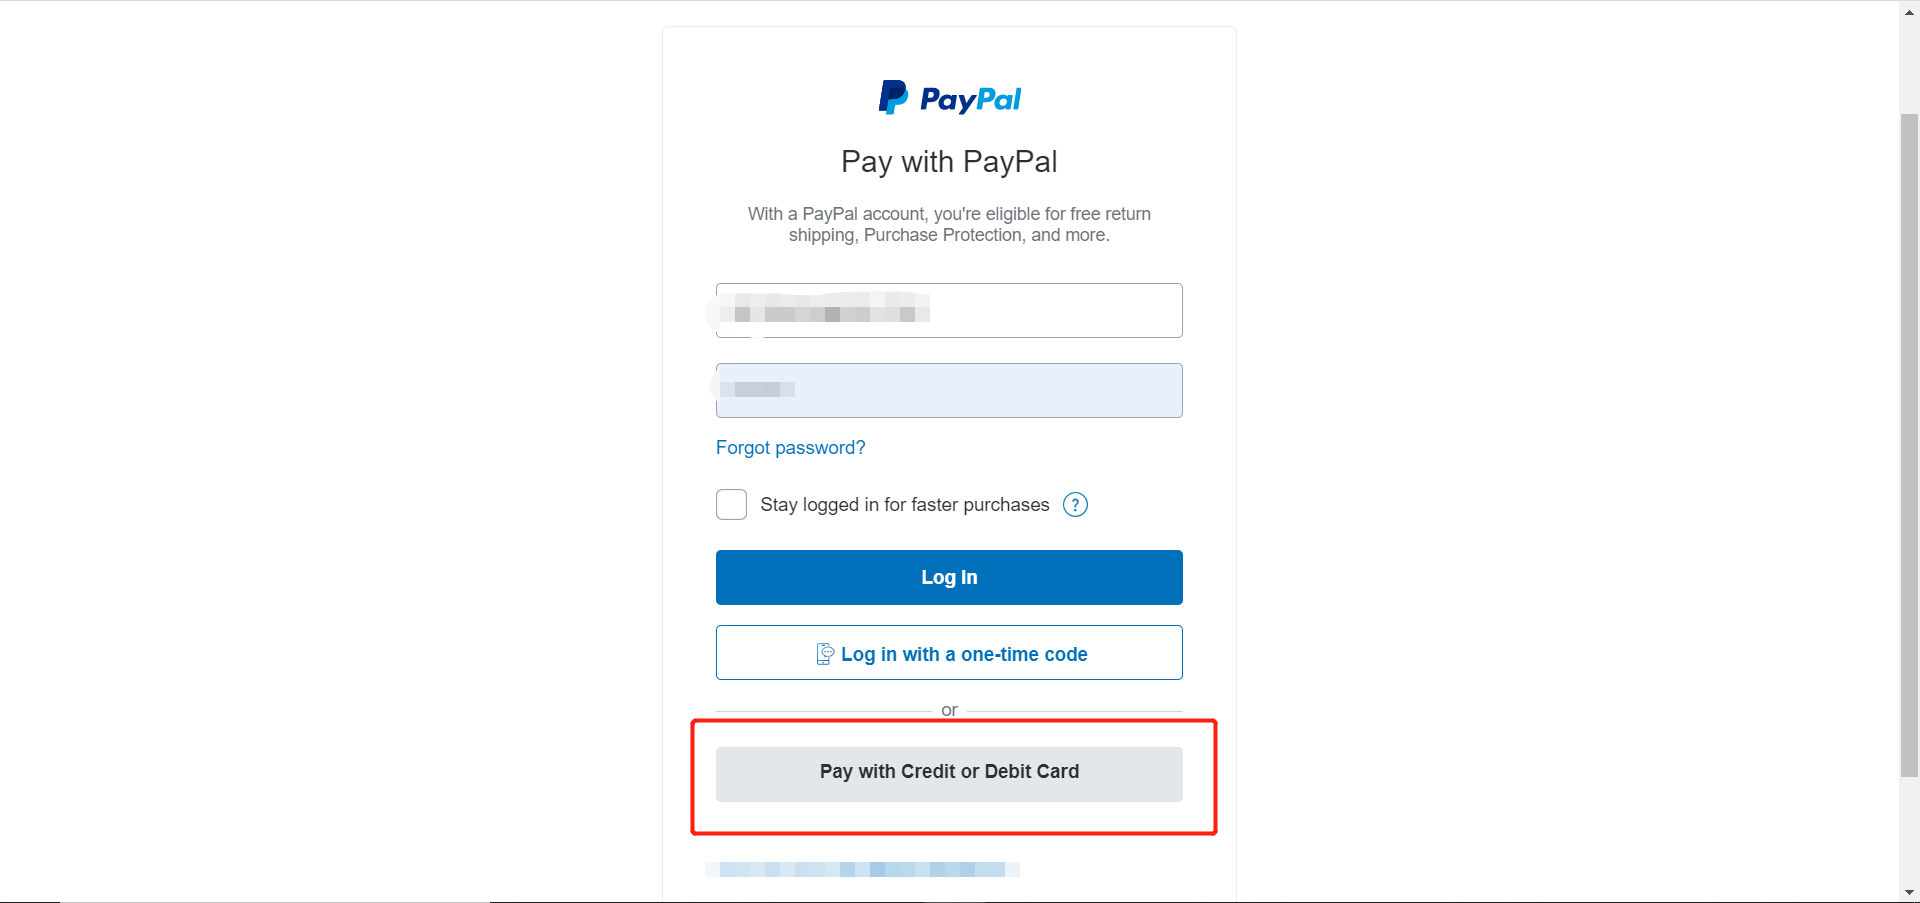Click the vertical scrollbar thumb
The height and width of the screenshot is (903, 1920).
[1909, 445]
